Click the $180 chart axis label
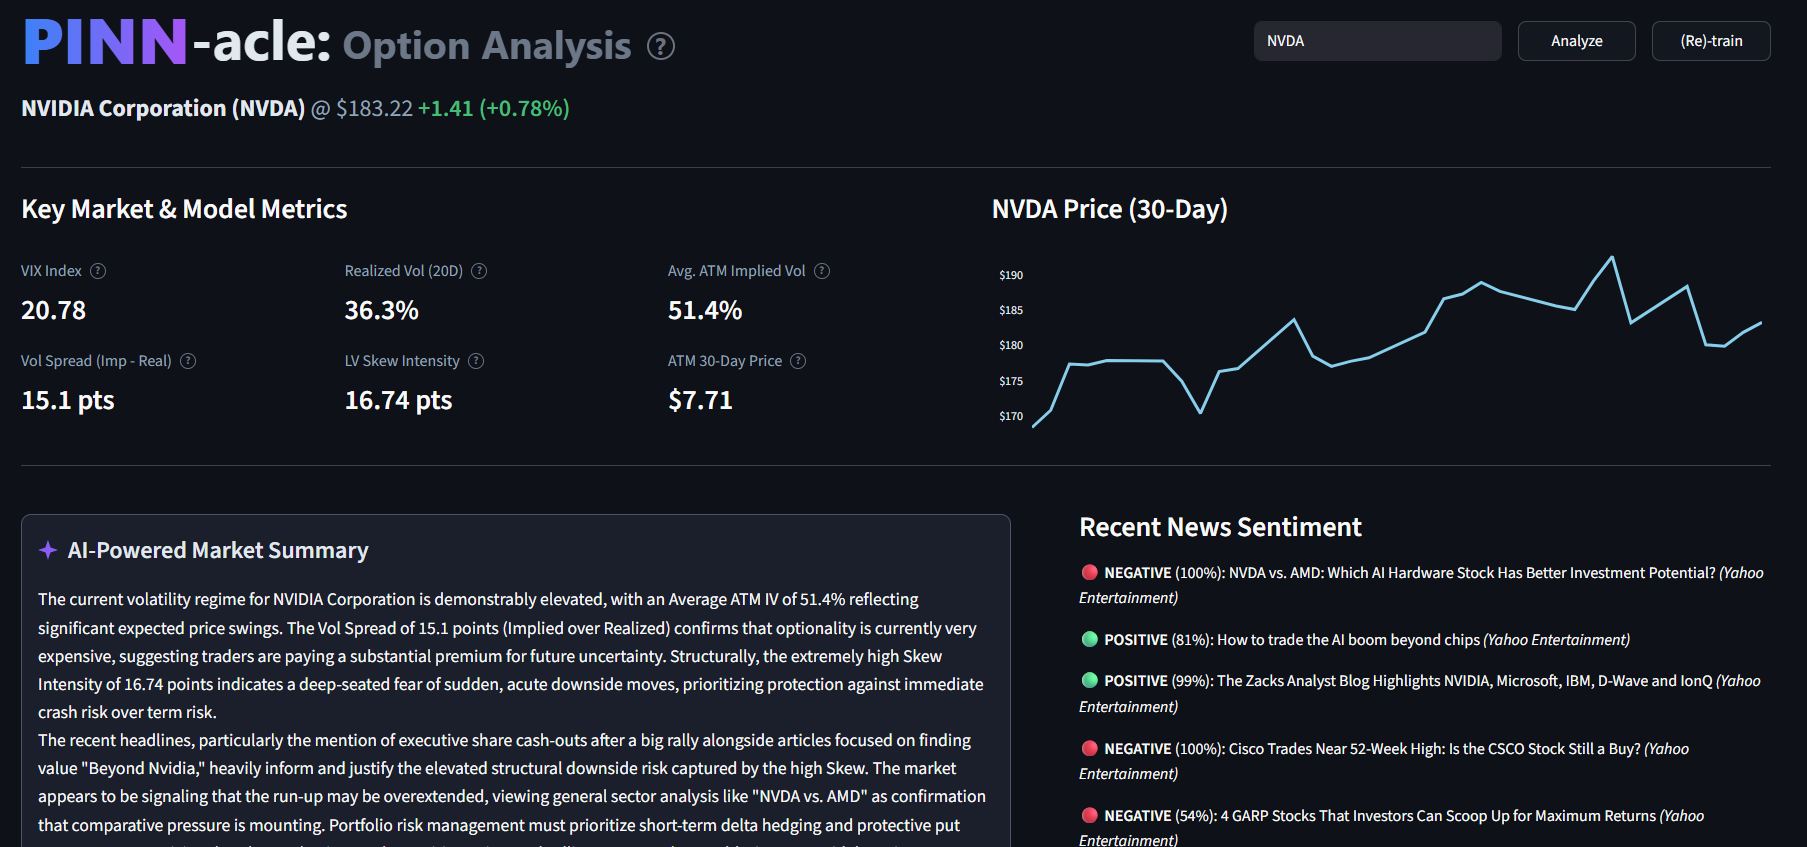 click(x=1011, y=345)
